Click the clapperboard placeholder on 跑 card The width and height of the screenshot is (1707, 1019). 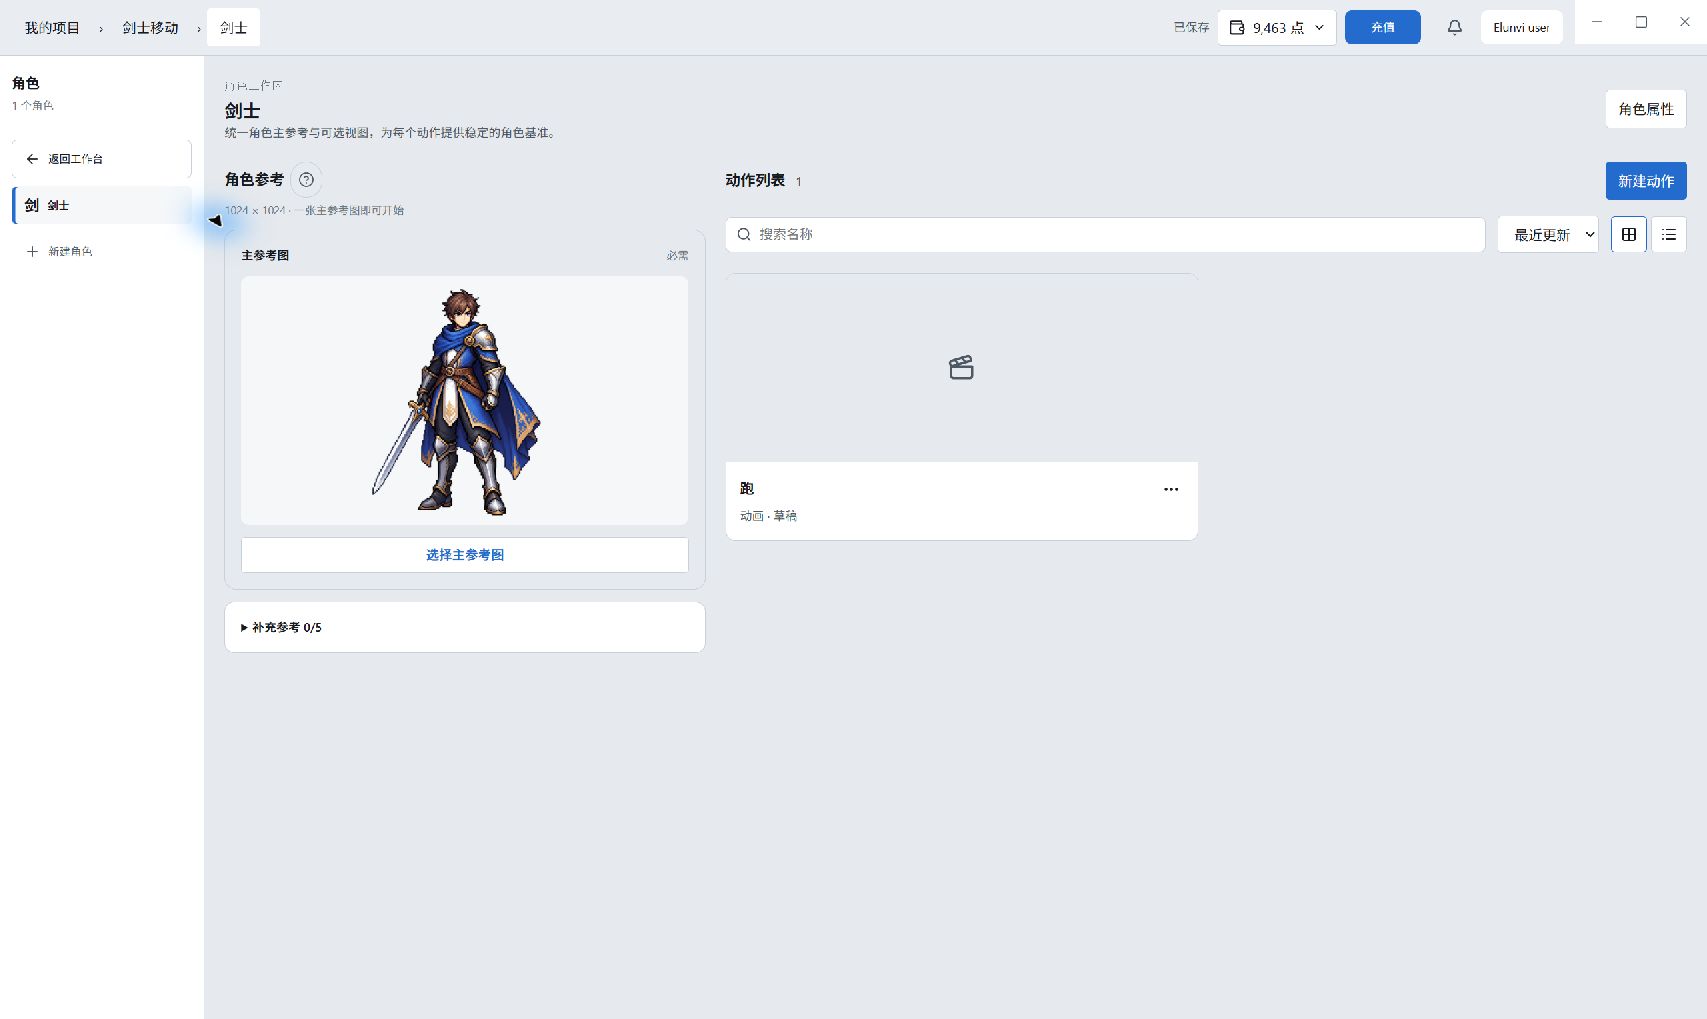click(x=961, y=367)
